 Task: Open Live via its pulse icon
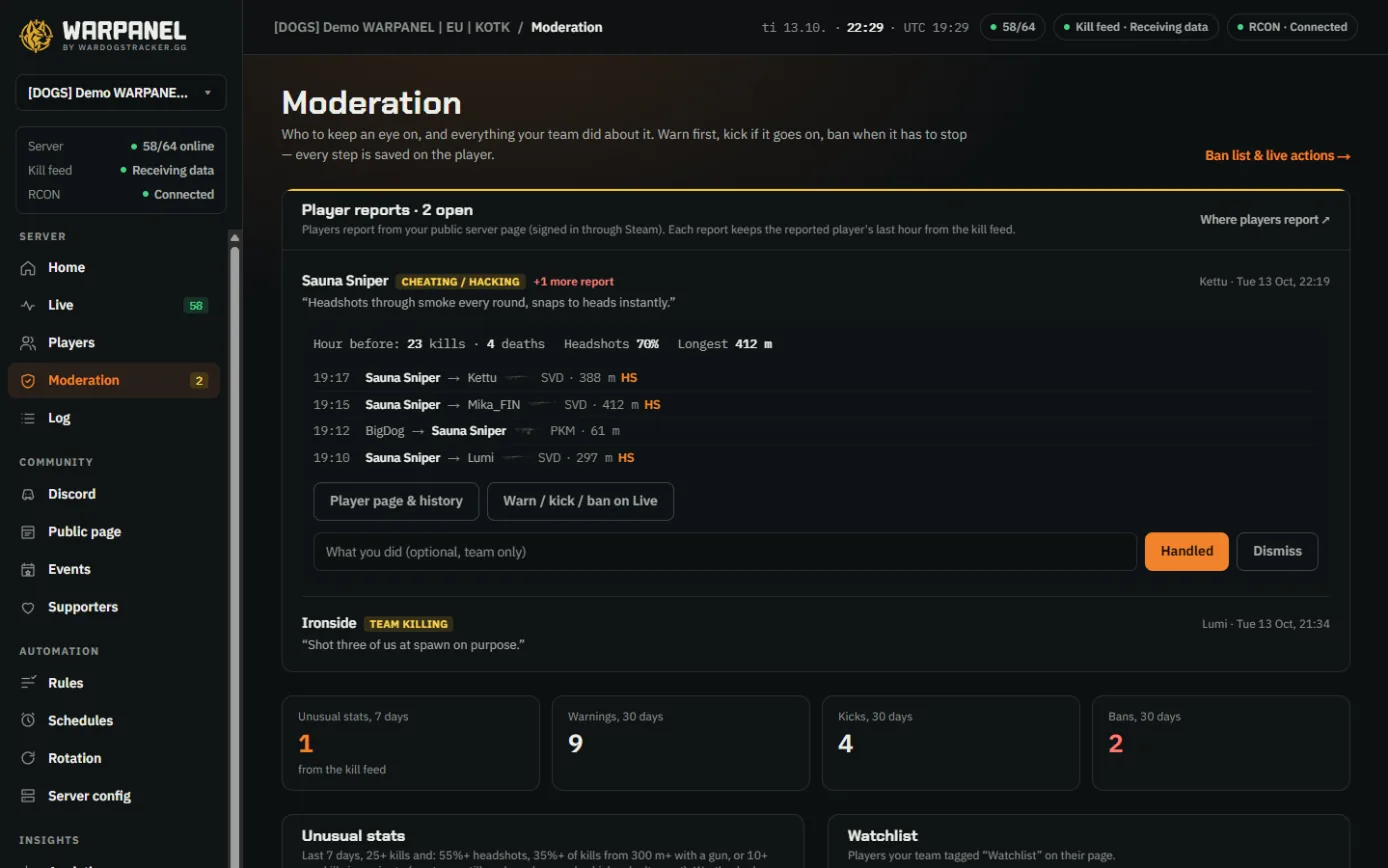[x=28, y=305]
